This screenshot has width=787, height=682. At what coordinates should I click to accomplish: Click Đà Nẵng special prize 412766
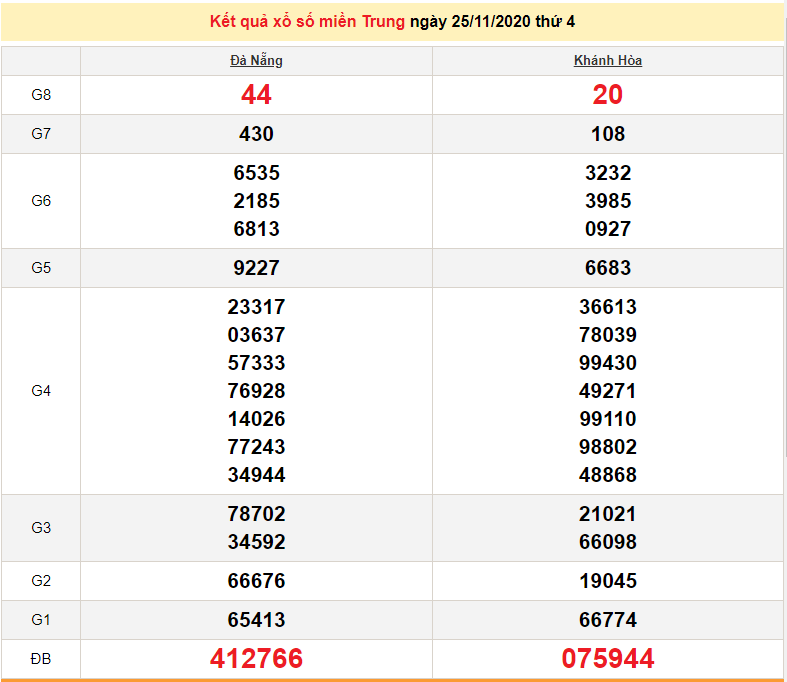coord(256,659)
